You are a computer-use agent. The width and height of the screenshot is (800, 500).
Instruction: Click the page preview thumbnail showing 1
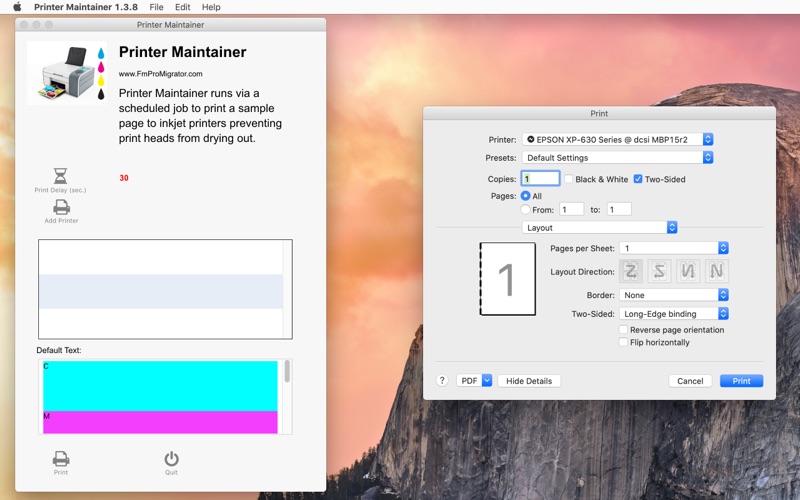[x=508, y=279]
